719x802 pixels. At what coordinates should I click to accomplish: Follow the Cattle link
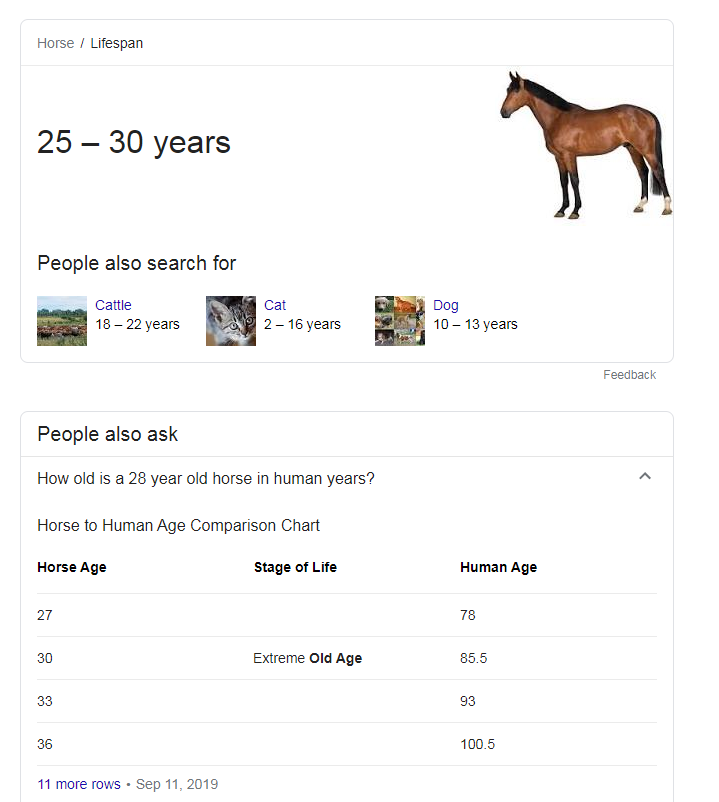pyautogui.click(x=113, y=305)
